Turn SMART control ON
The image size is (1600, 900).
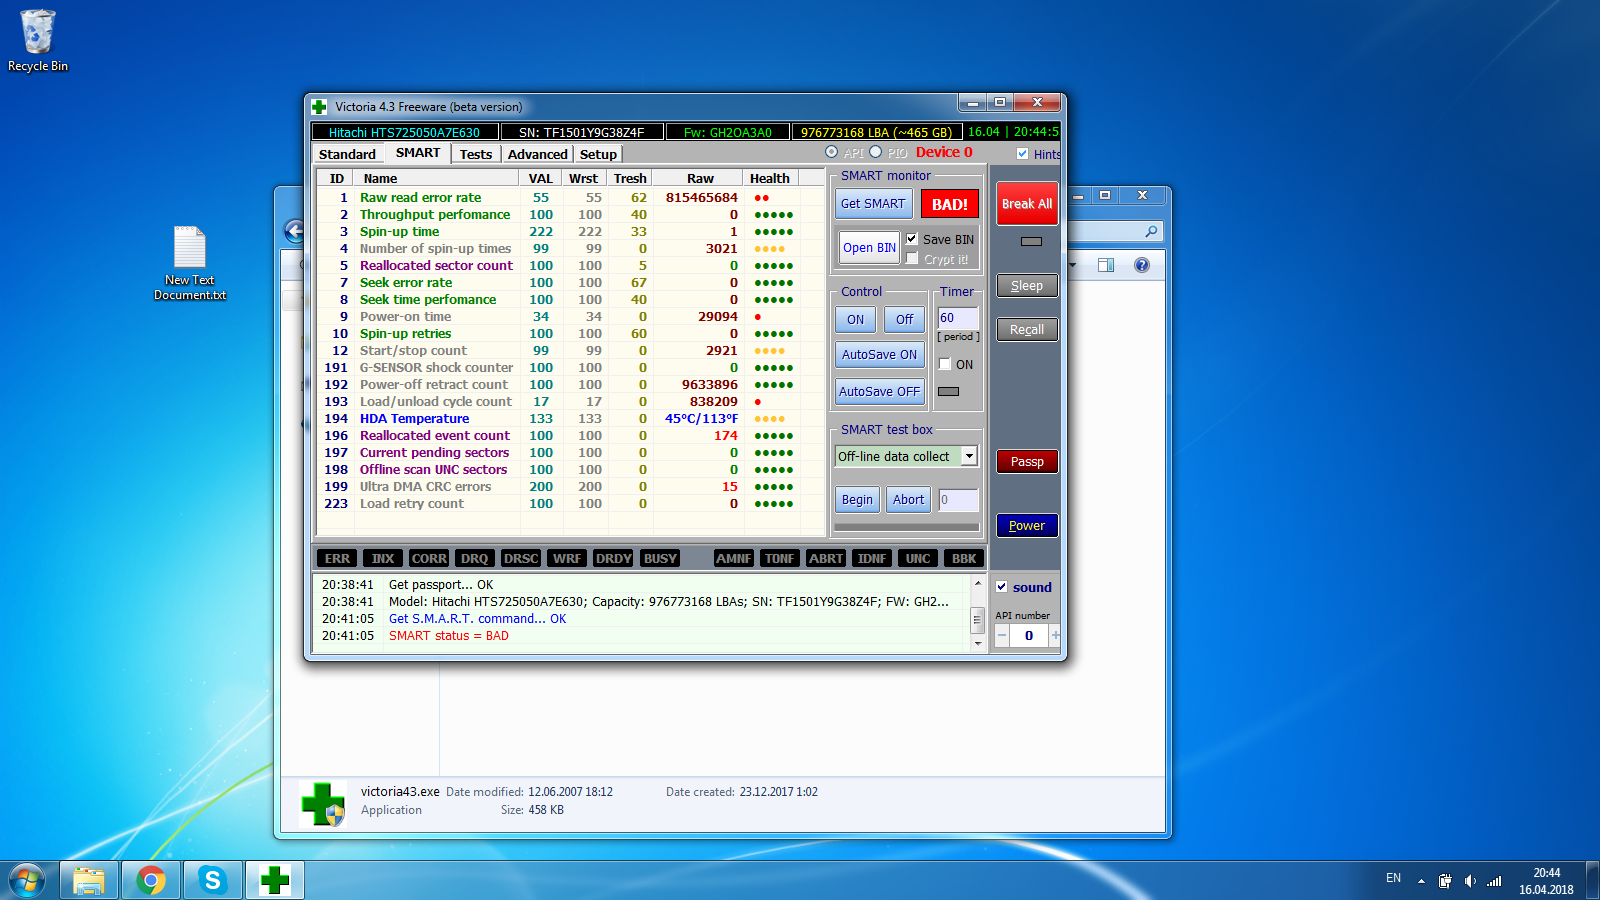(x=856, y=320)
